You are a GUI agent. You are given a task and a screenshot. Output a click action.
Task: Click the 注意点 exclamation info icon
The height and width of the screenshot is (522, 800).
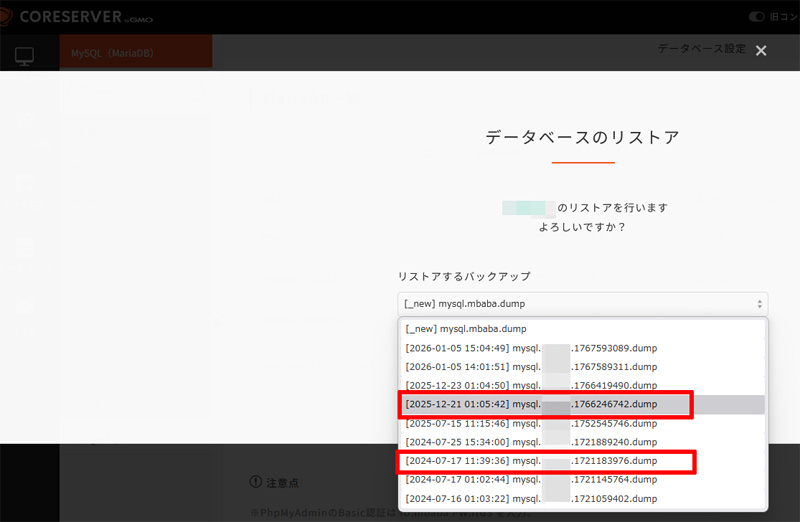[255, 482]
